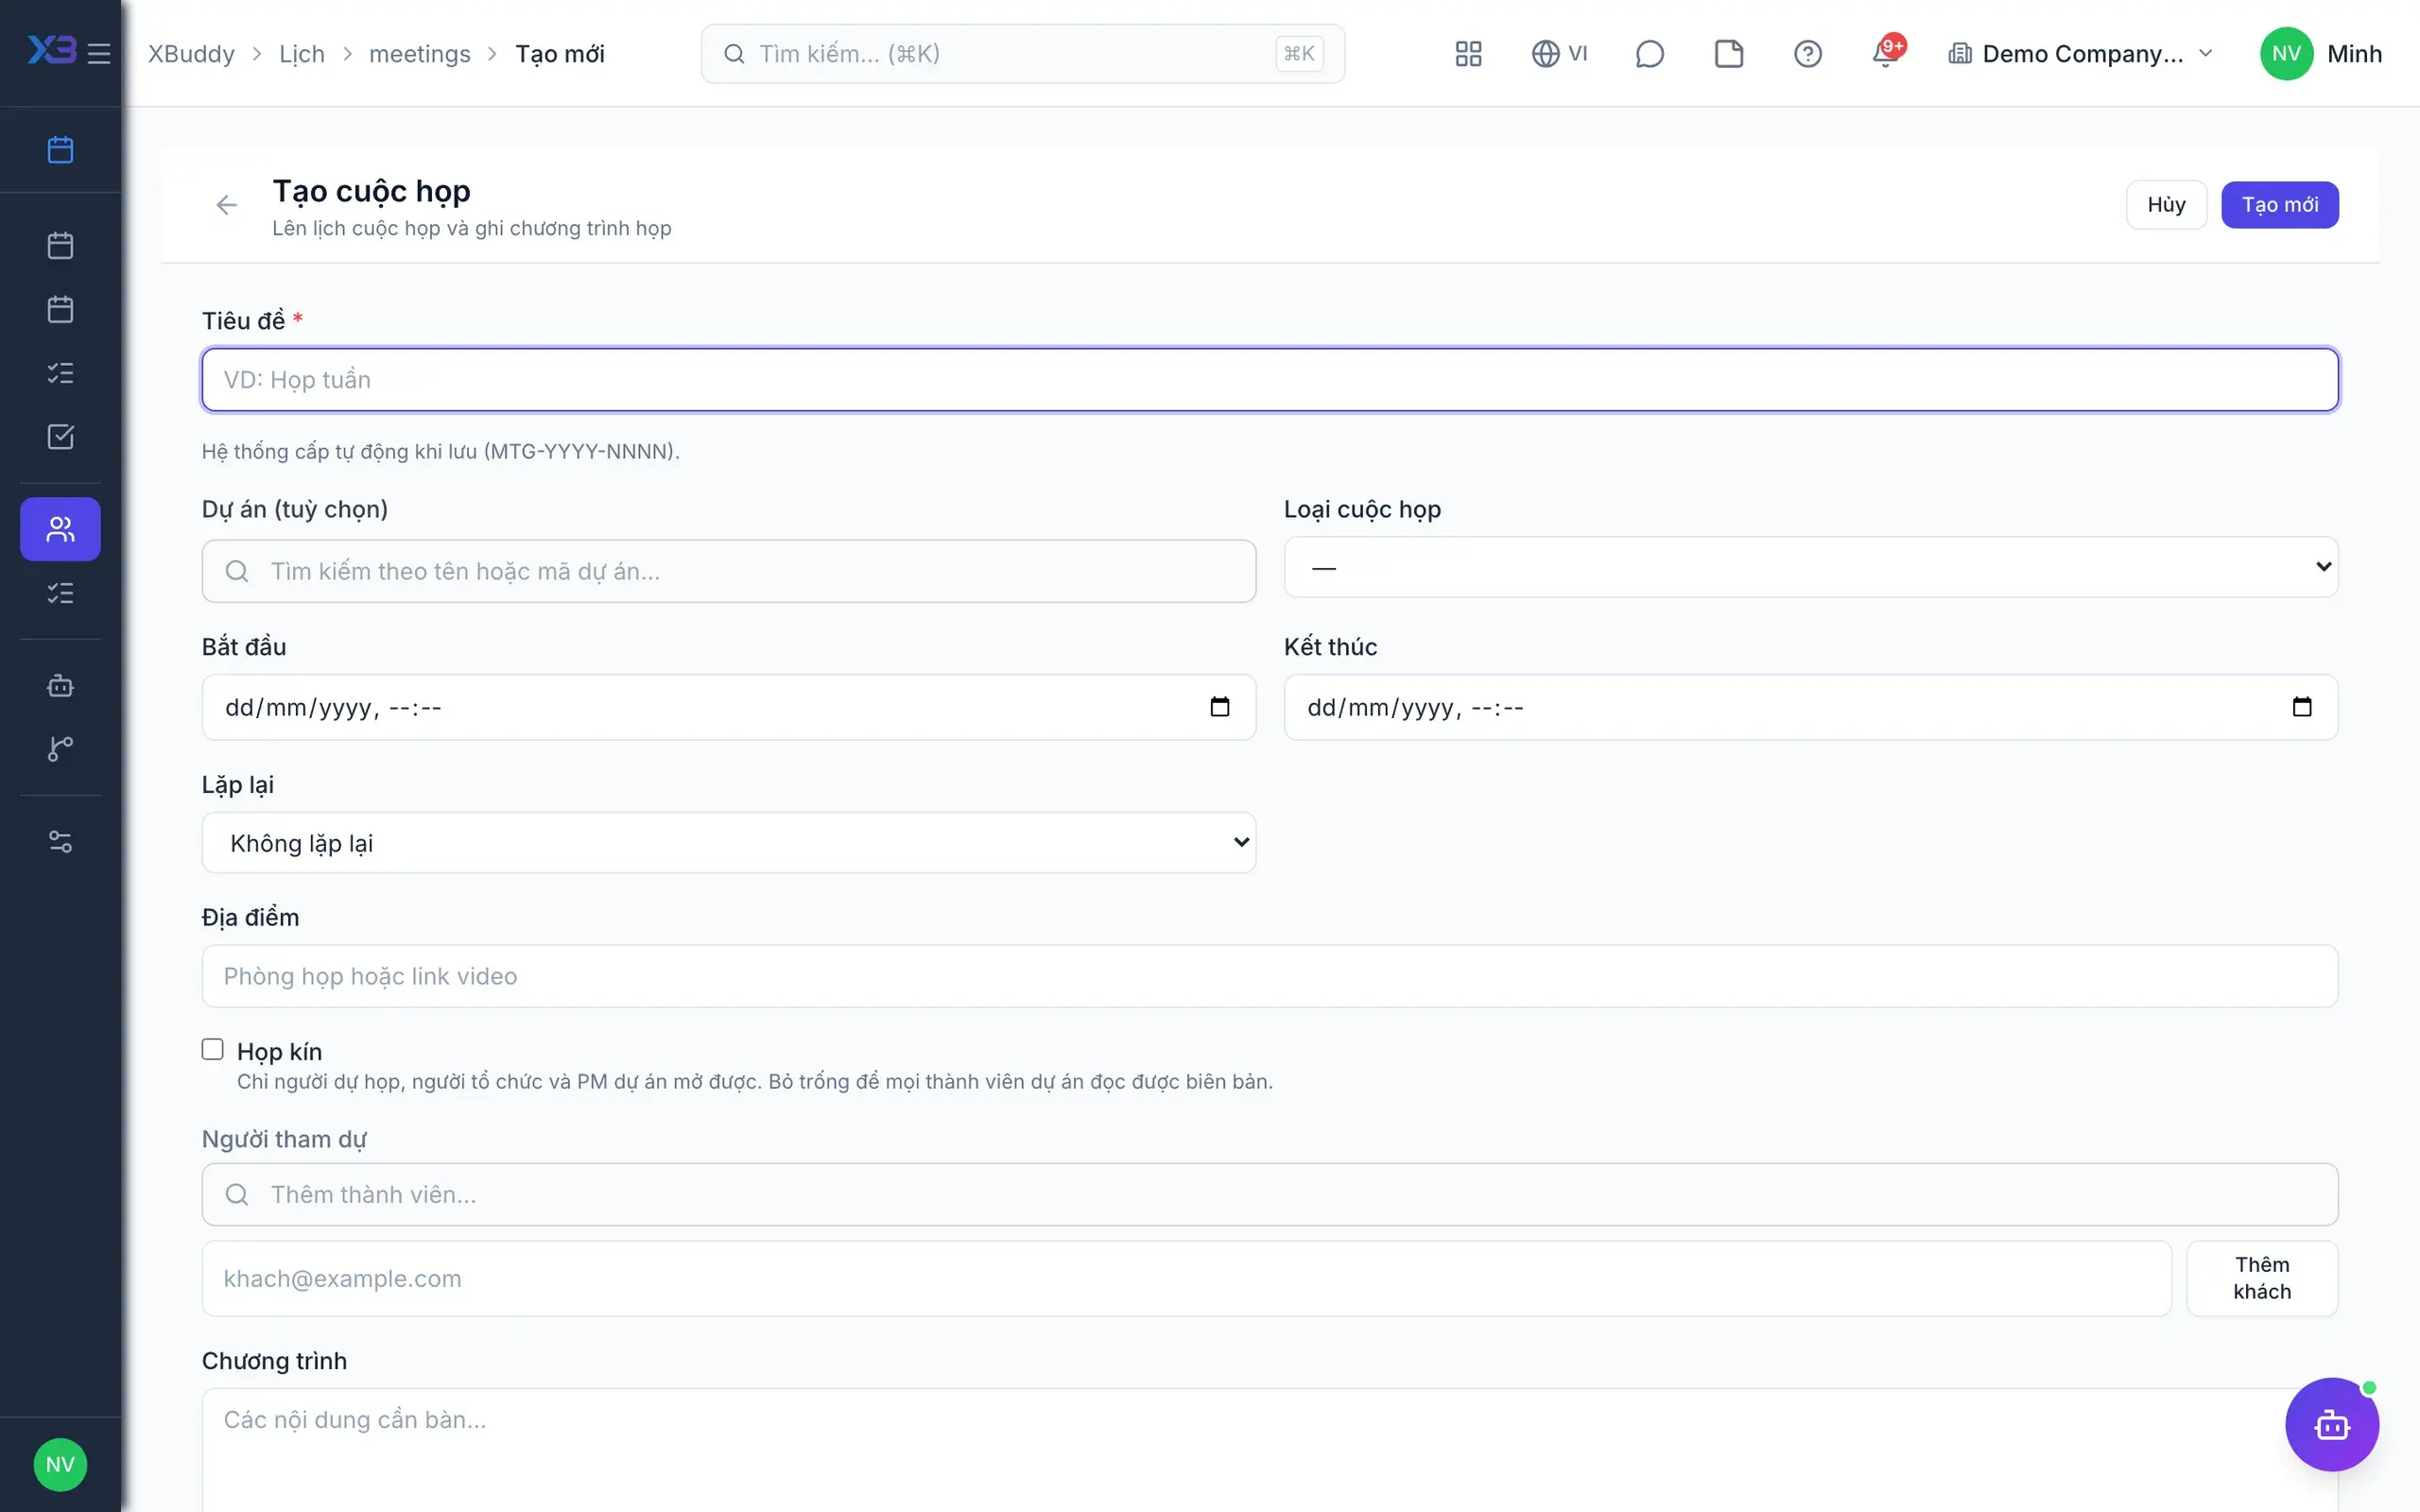The width and height of the screenshot is (2420, 1512).
Task: Open the sliders settings icon in the sidebar
Action: pos(60,842)
